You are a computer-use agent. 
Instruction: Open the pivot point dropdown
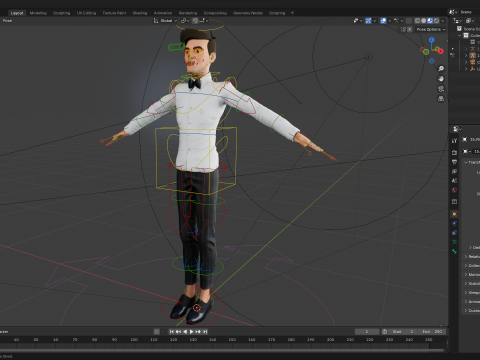click(185, 21)
